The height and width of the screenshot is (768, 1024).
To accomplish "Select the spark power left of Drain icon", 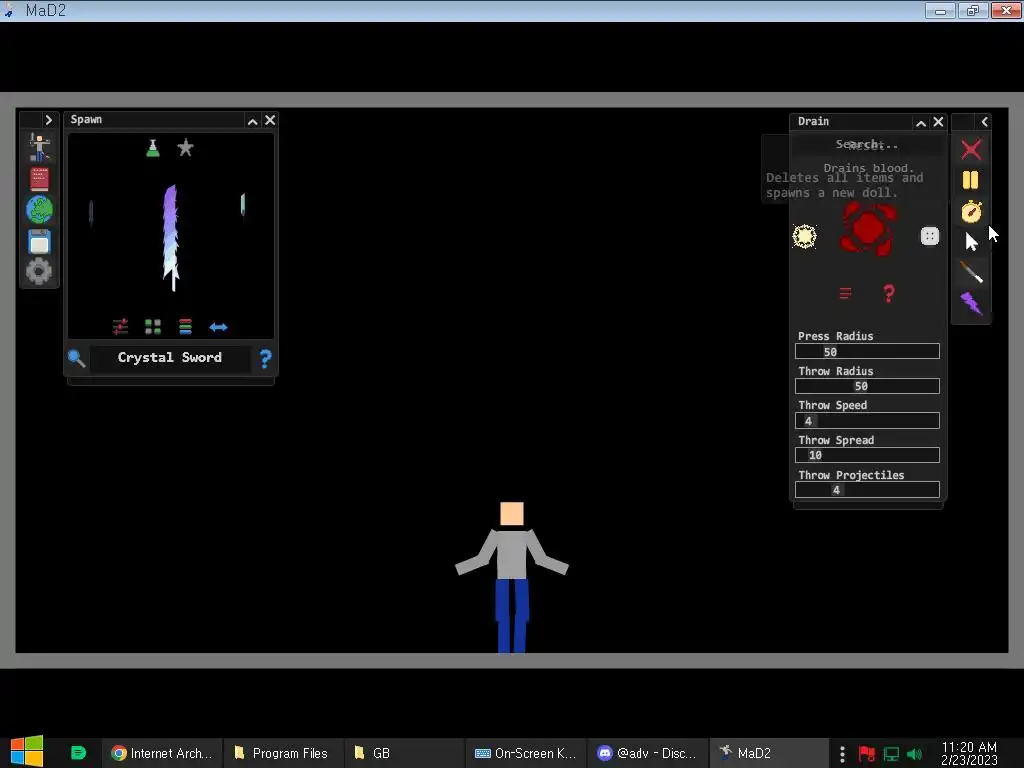I will coord(805,236).
